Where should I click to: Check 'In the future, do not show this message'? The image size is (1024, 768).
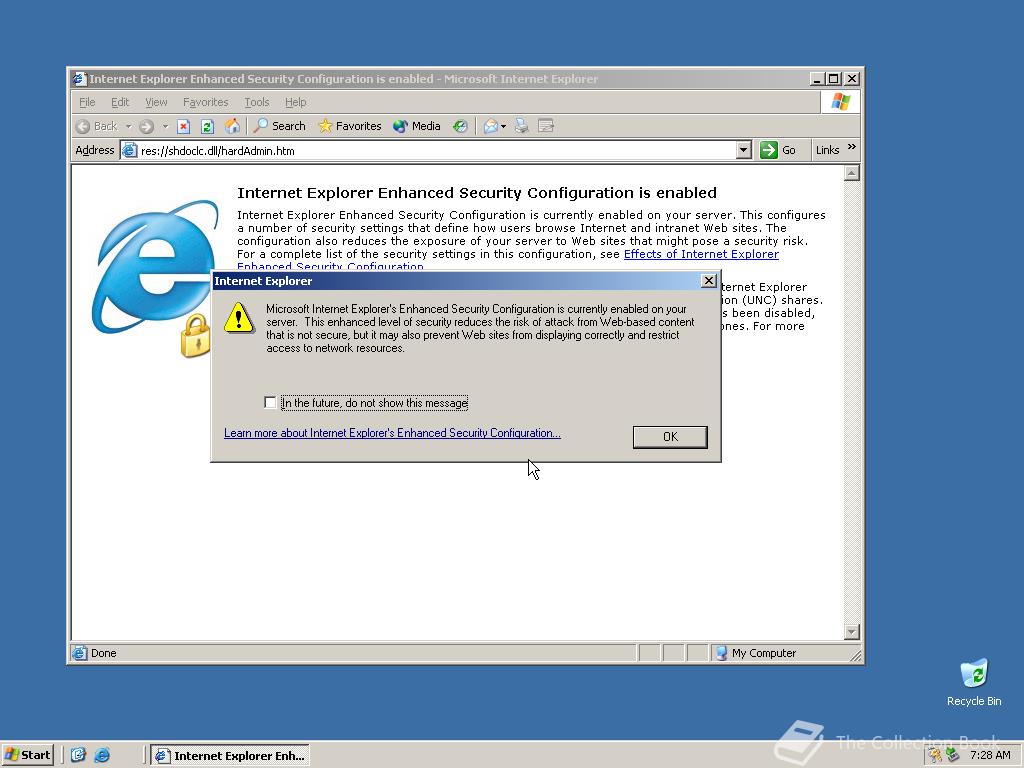(x=270, y=402)
